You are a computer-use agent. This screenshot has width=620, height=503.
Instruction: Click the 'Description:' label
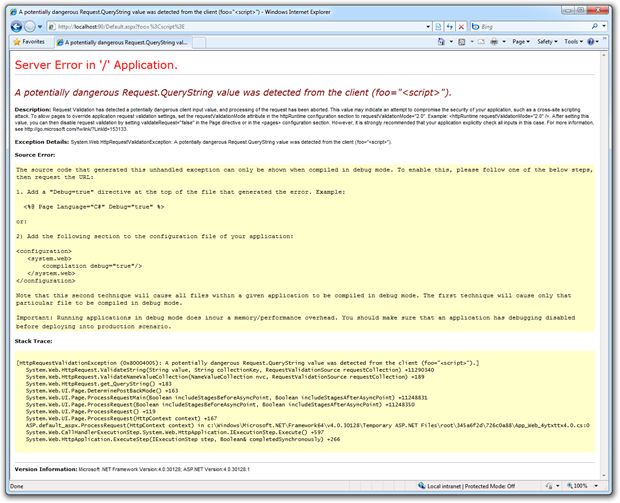[33, 110]
